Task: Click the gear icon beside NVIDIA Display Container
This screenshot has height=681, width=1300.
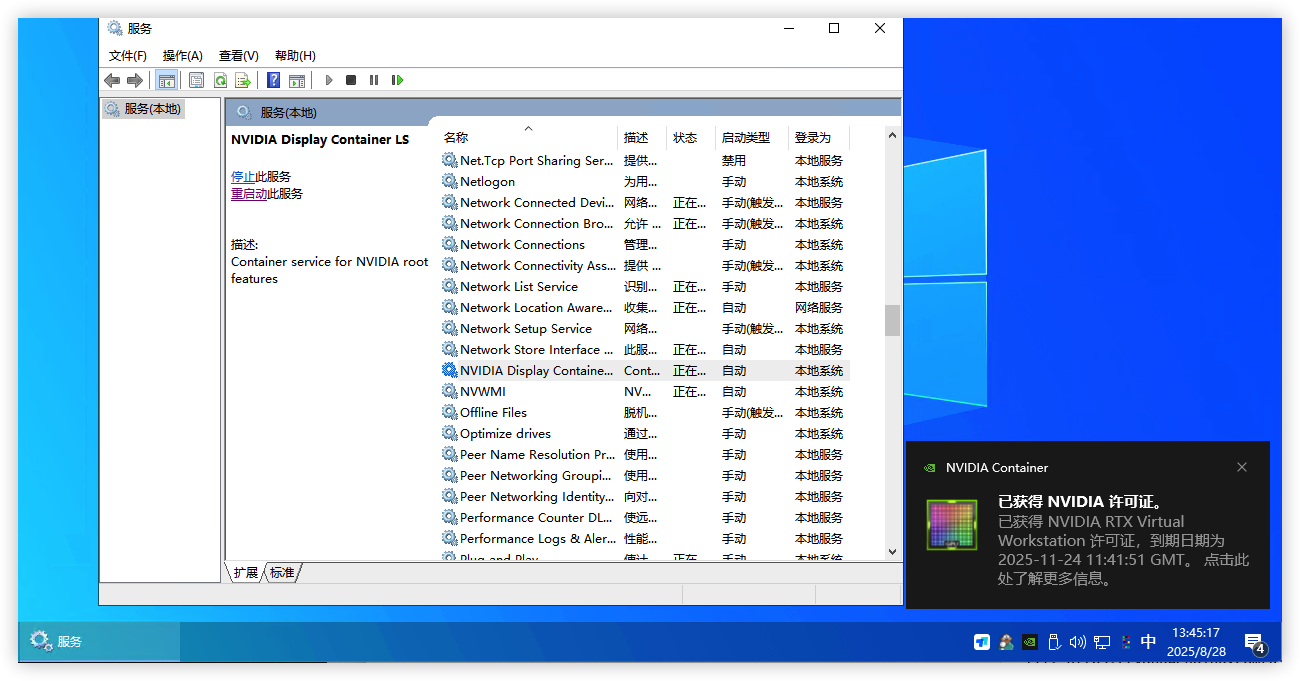Action: [450, 370]
